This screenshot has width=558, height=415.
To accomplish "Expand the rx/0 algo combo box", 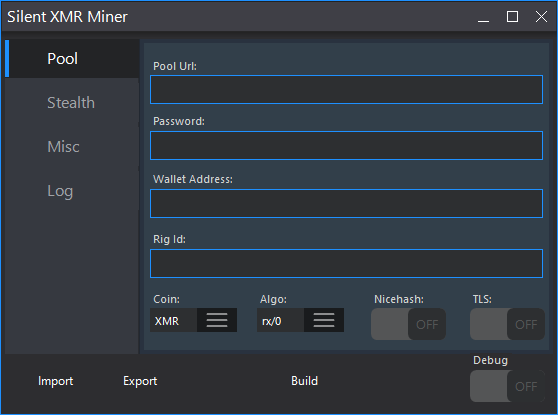I will coord(300,320).
